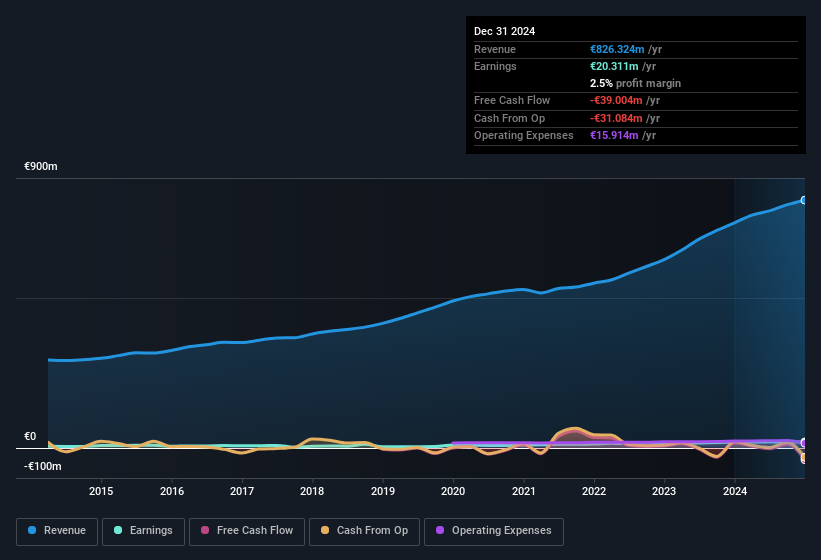This screenshot has width=821, height=560.
Task: Click the 2.5% profit margin text
Action: (x=635, y=83)
